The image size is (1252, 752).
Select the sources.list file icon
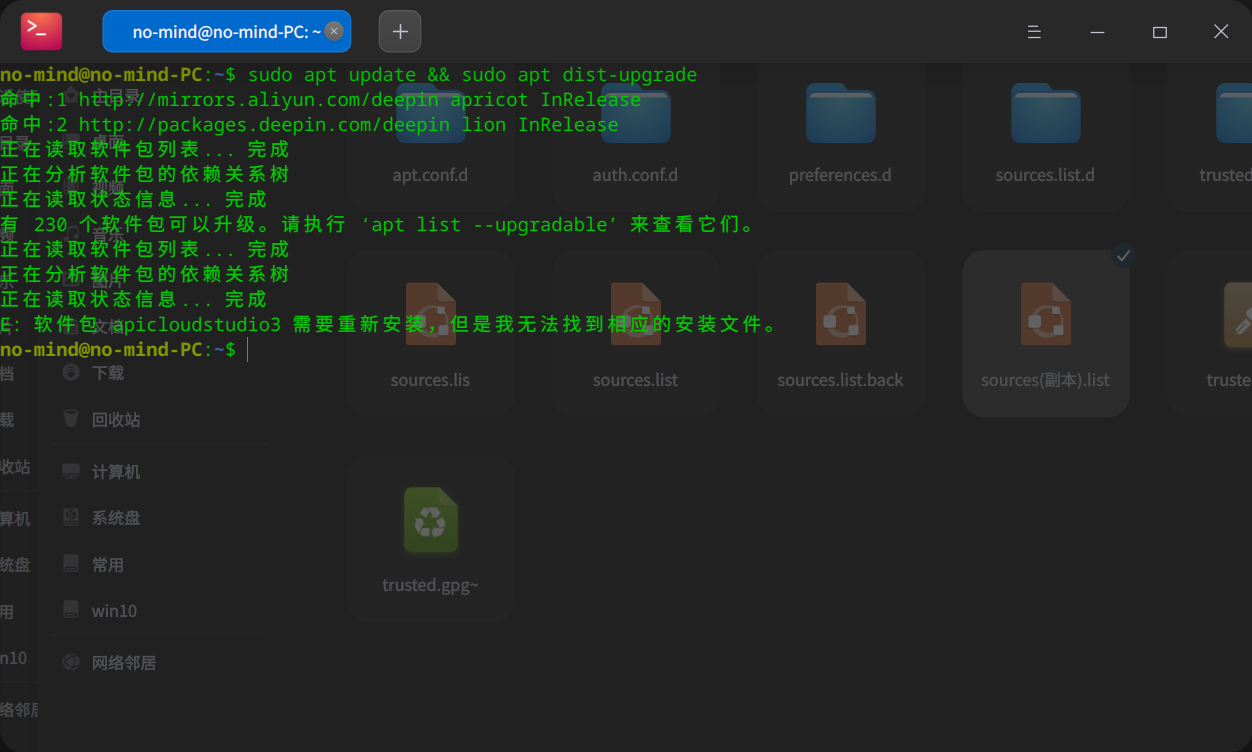click(x=636, y=314)
